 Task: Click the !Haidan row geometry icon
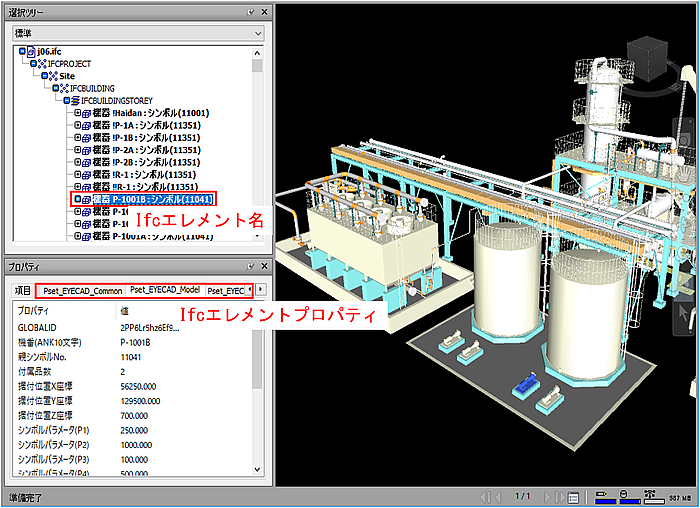[86, 113]
